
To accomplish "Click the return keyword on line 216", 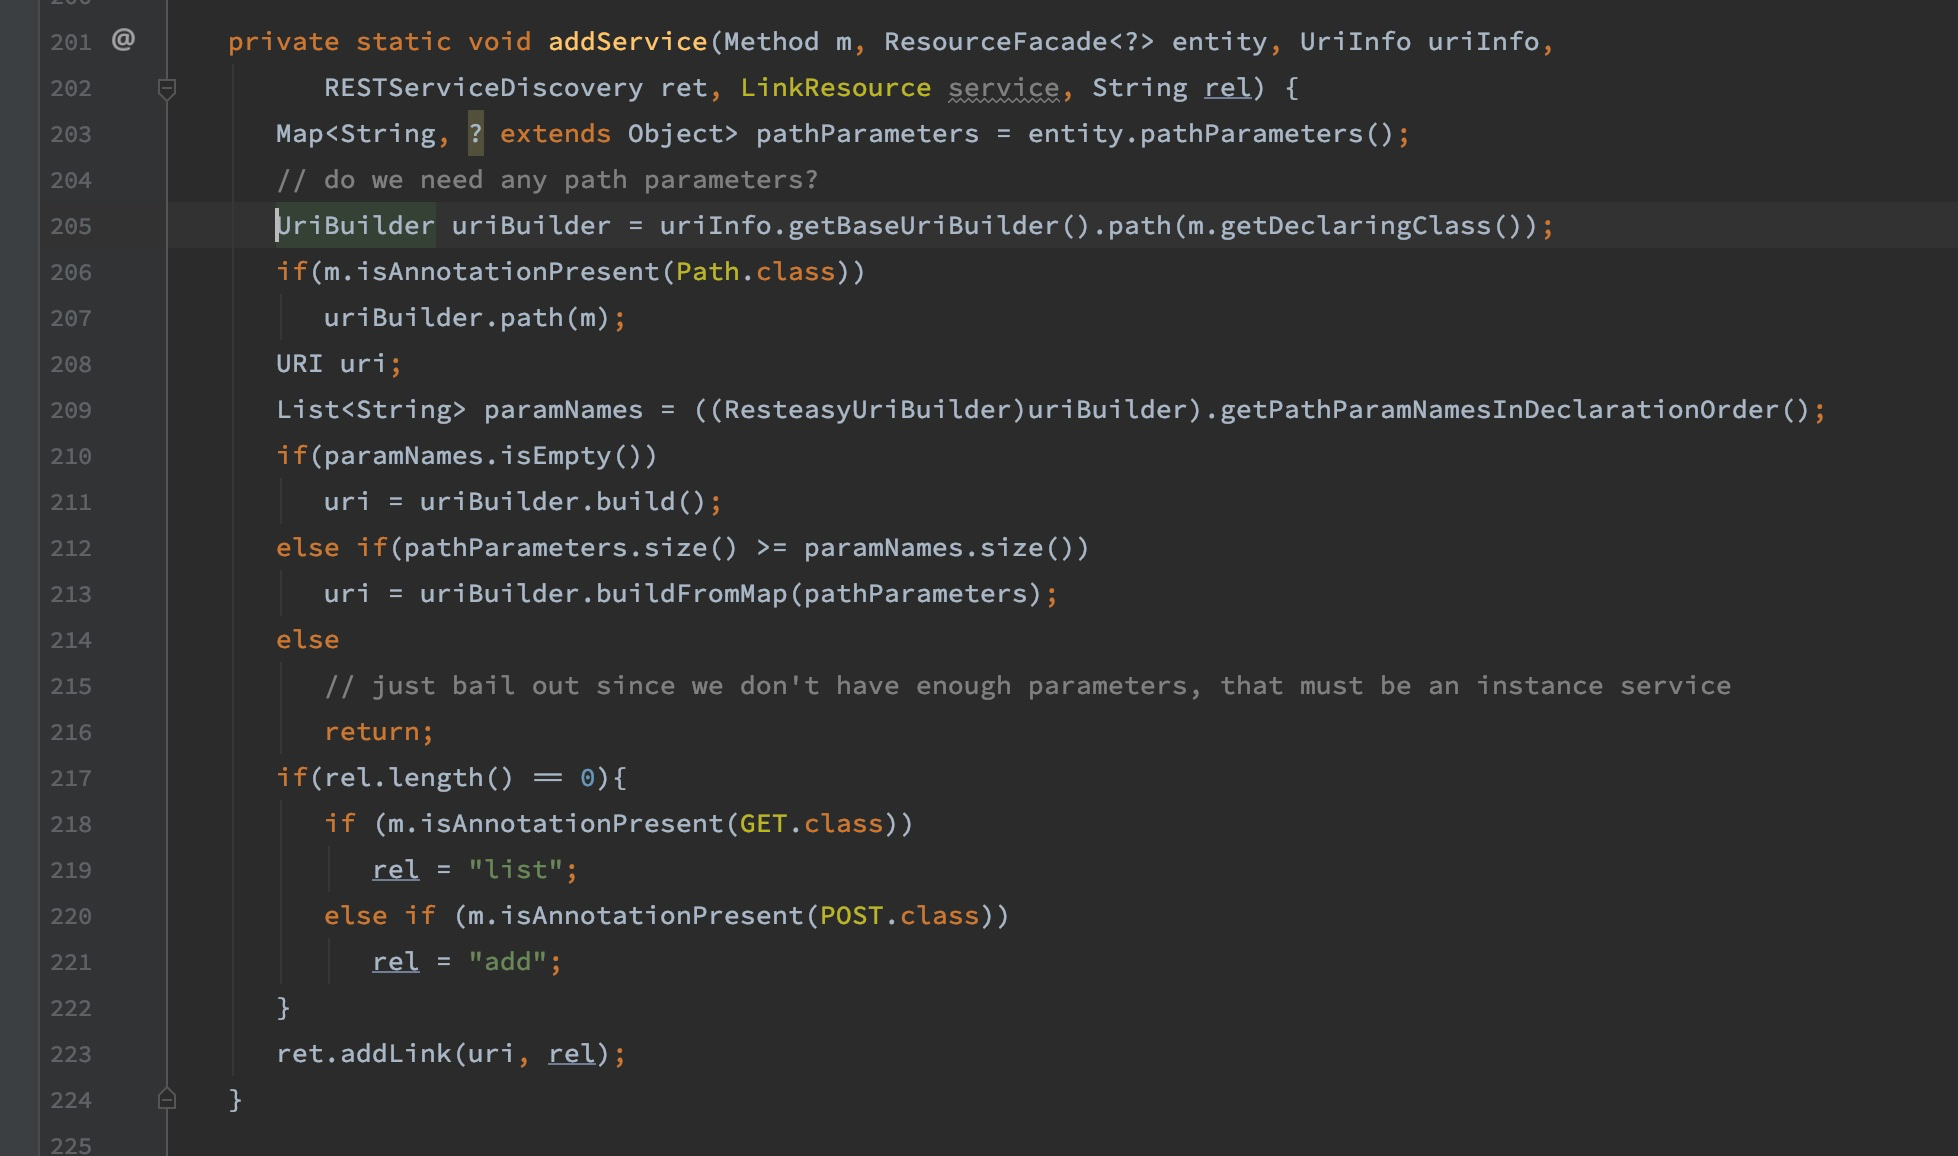I will 371,732.
